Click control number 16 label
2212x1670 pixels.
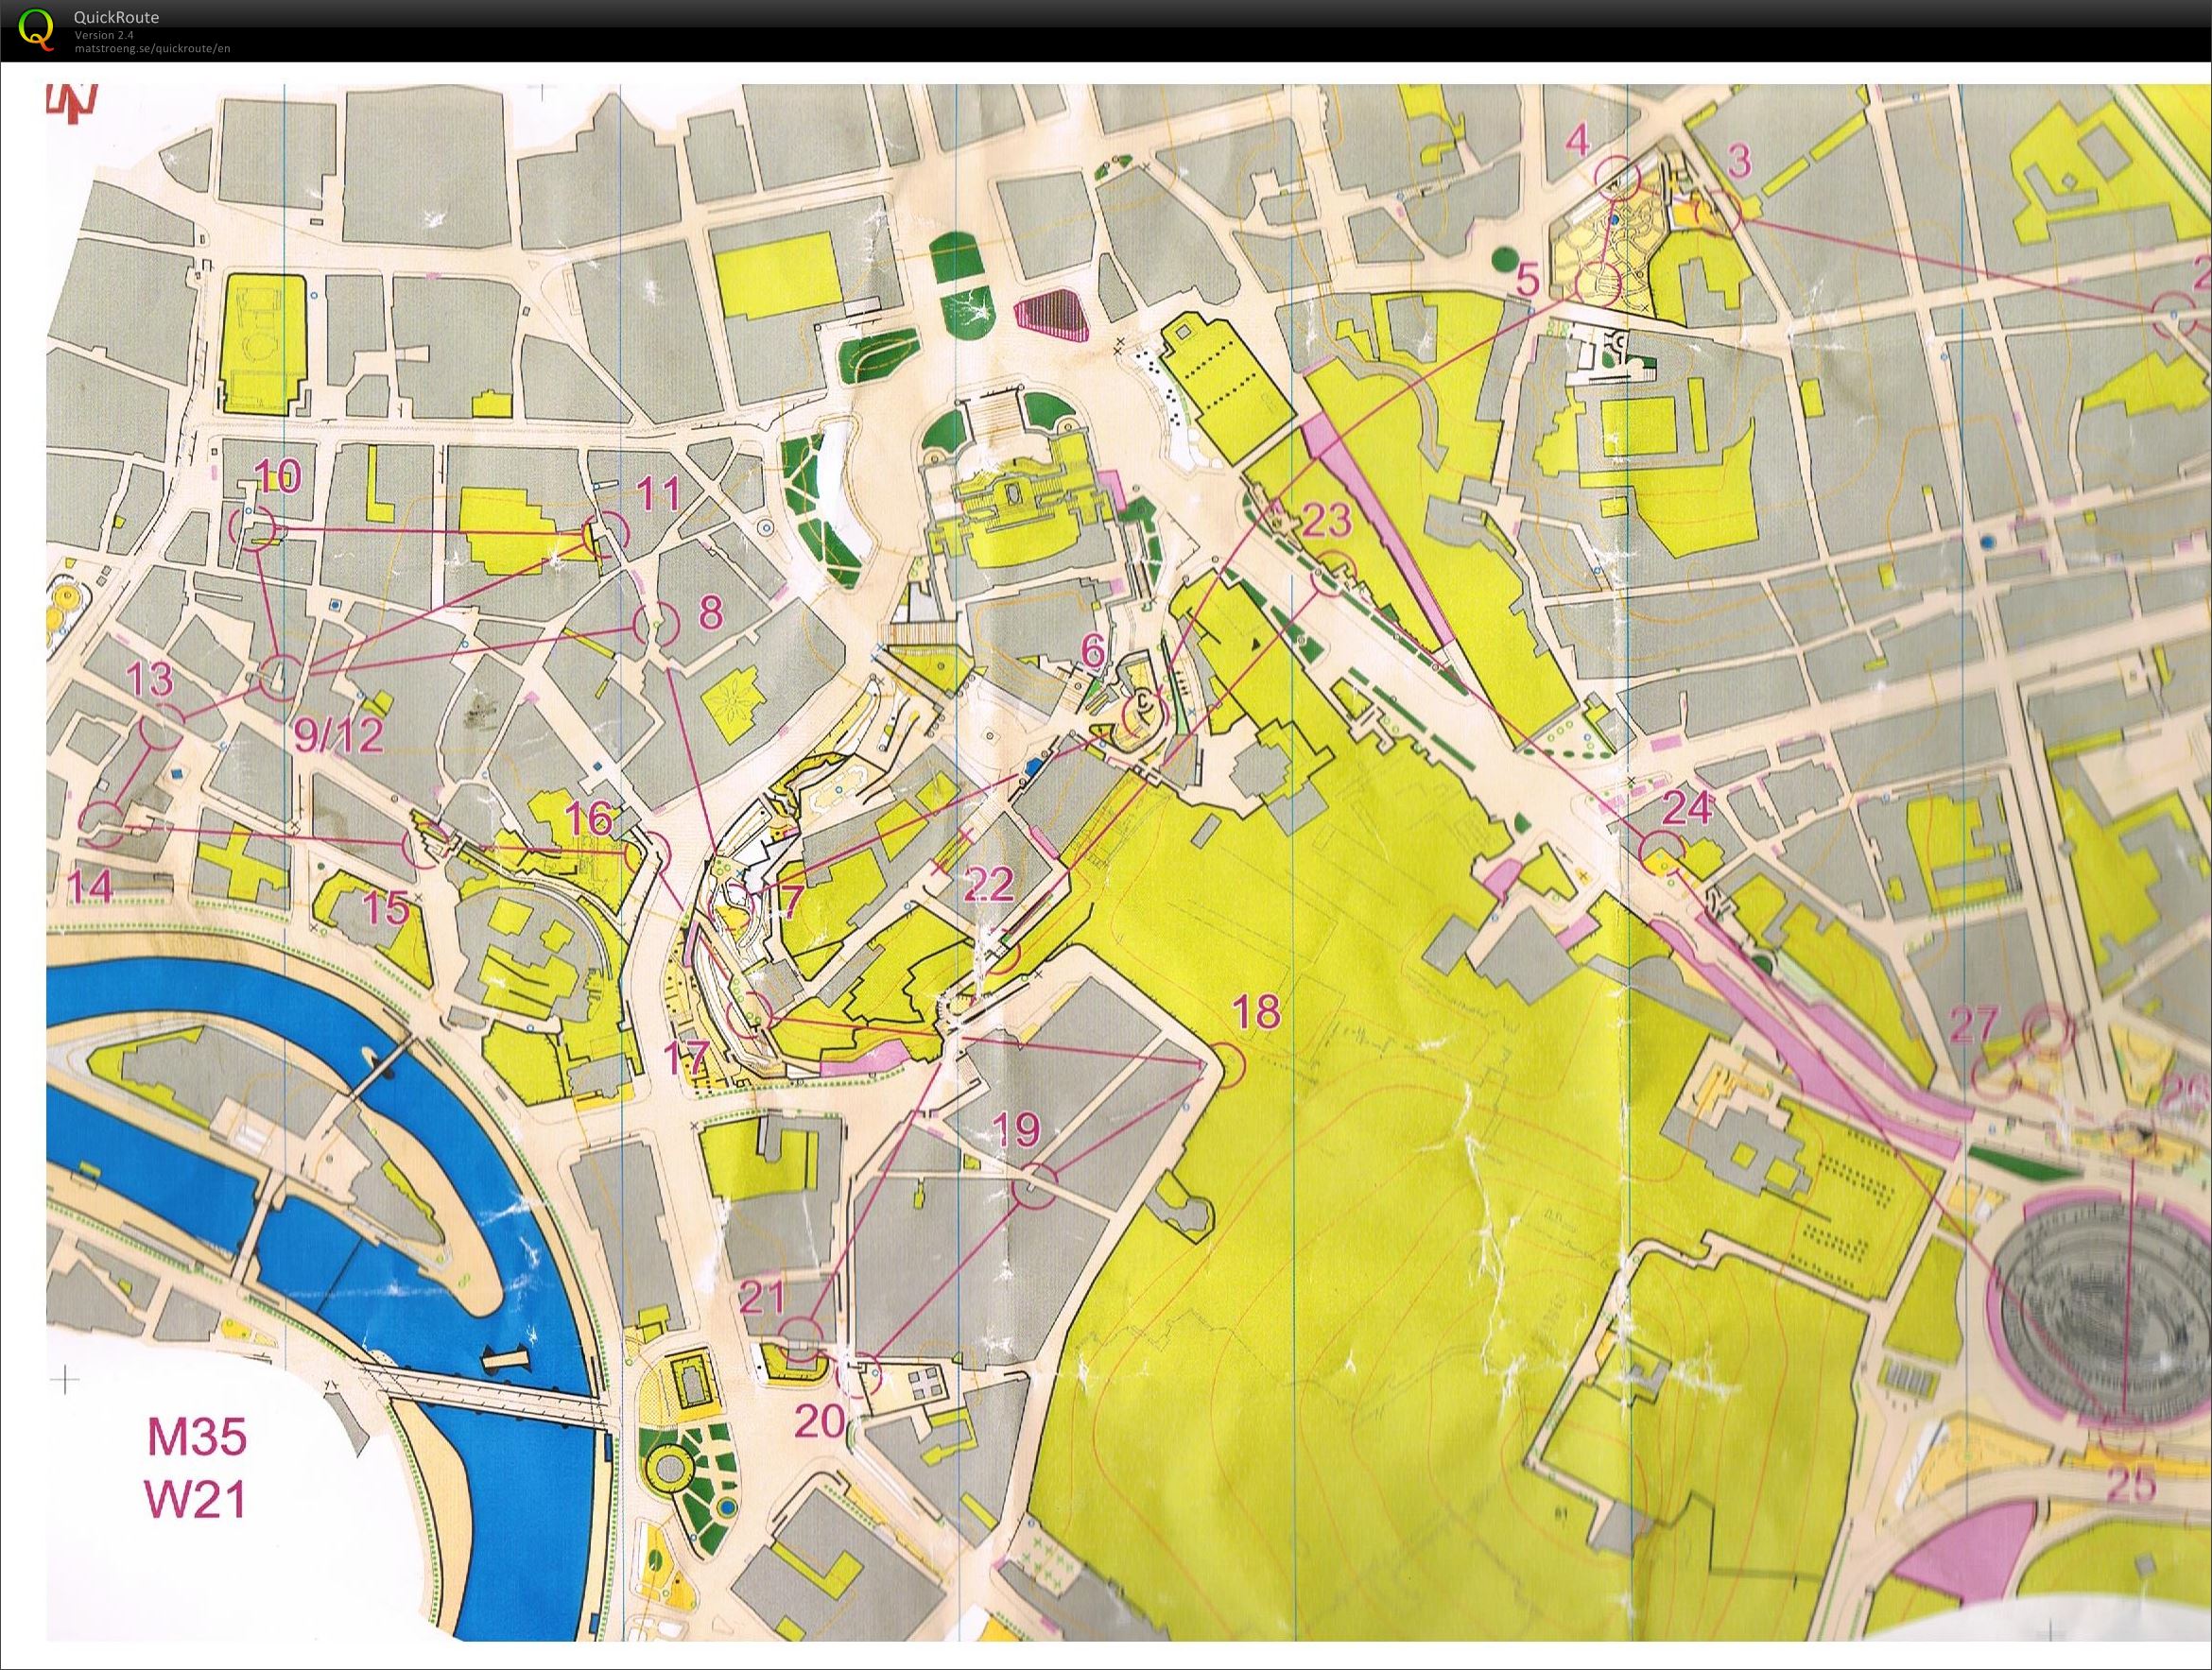[589, 819]
